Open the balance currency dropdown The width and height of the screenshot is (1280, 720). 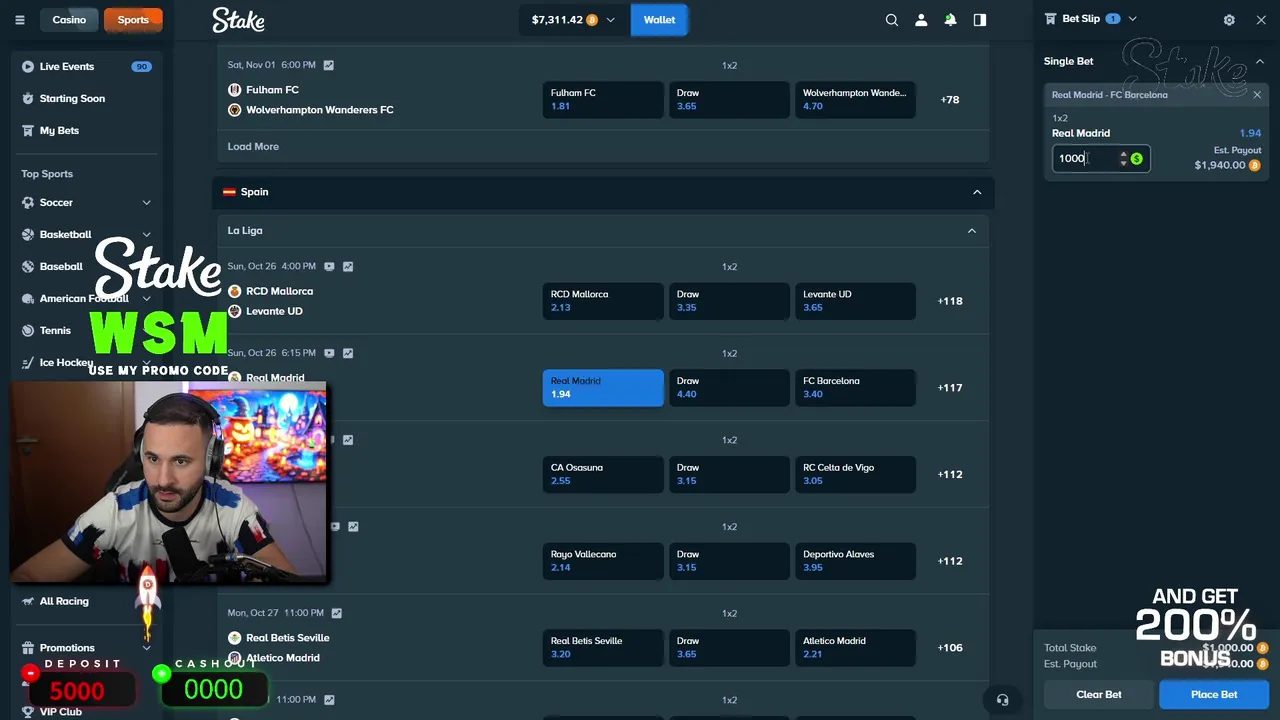point(610,20)
